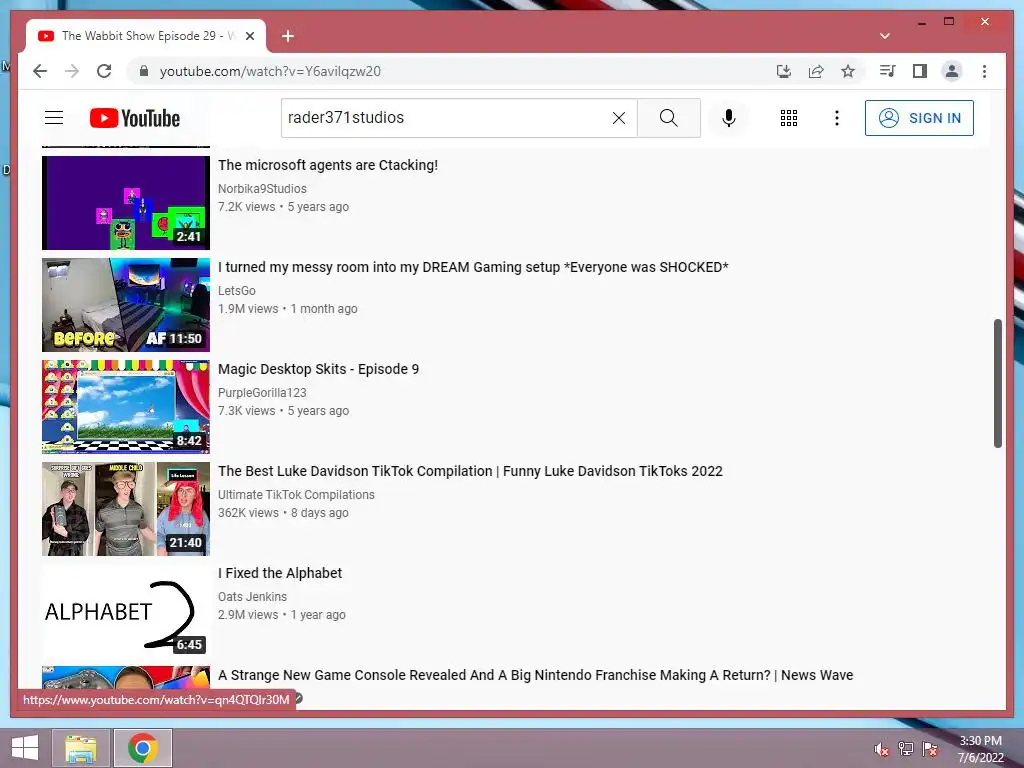Click the address bar URL
Screen dimensions: 1024x768
click(x=270, y=71)
